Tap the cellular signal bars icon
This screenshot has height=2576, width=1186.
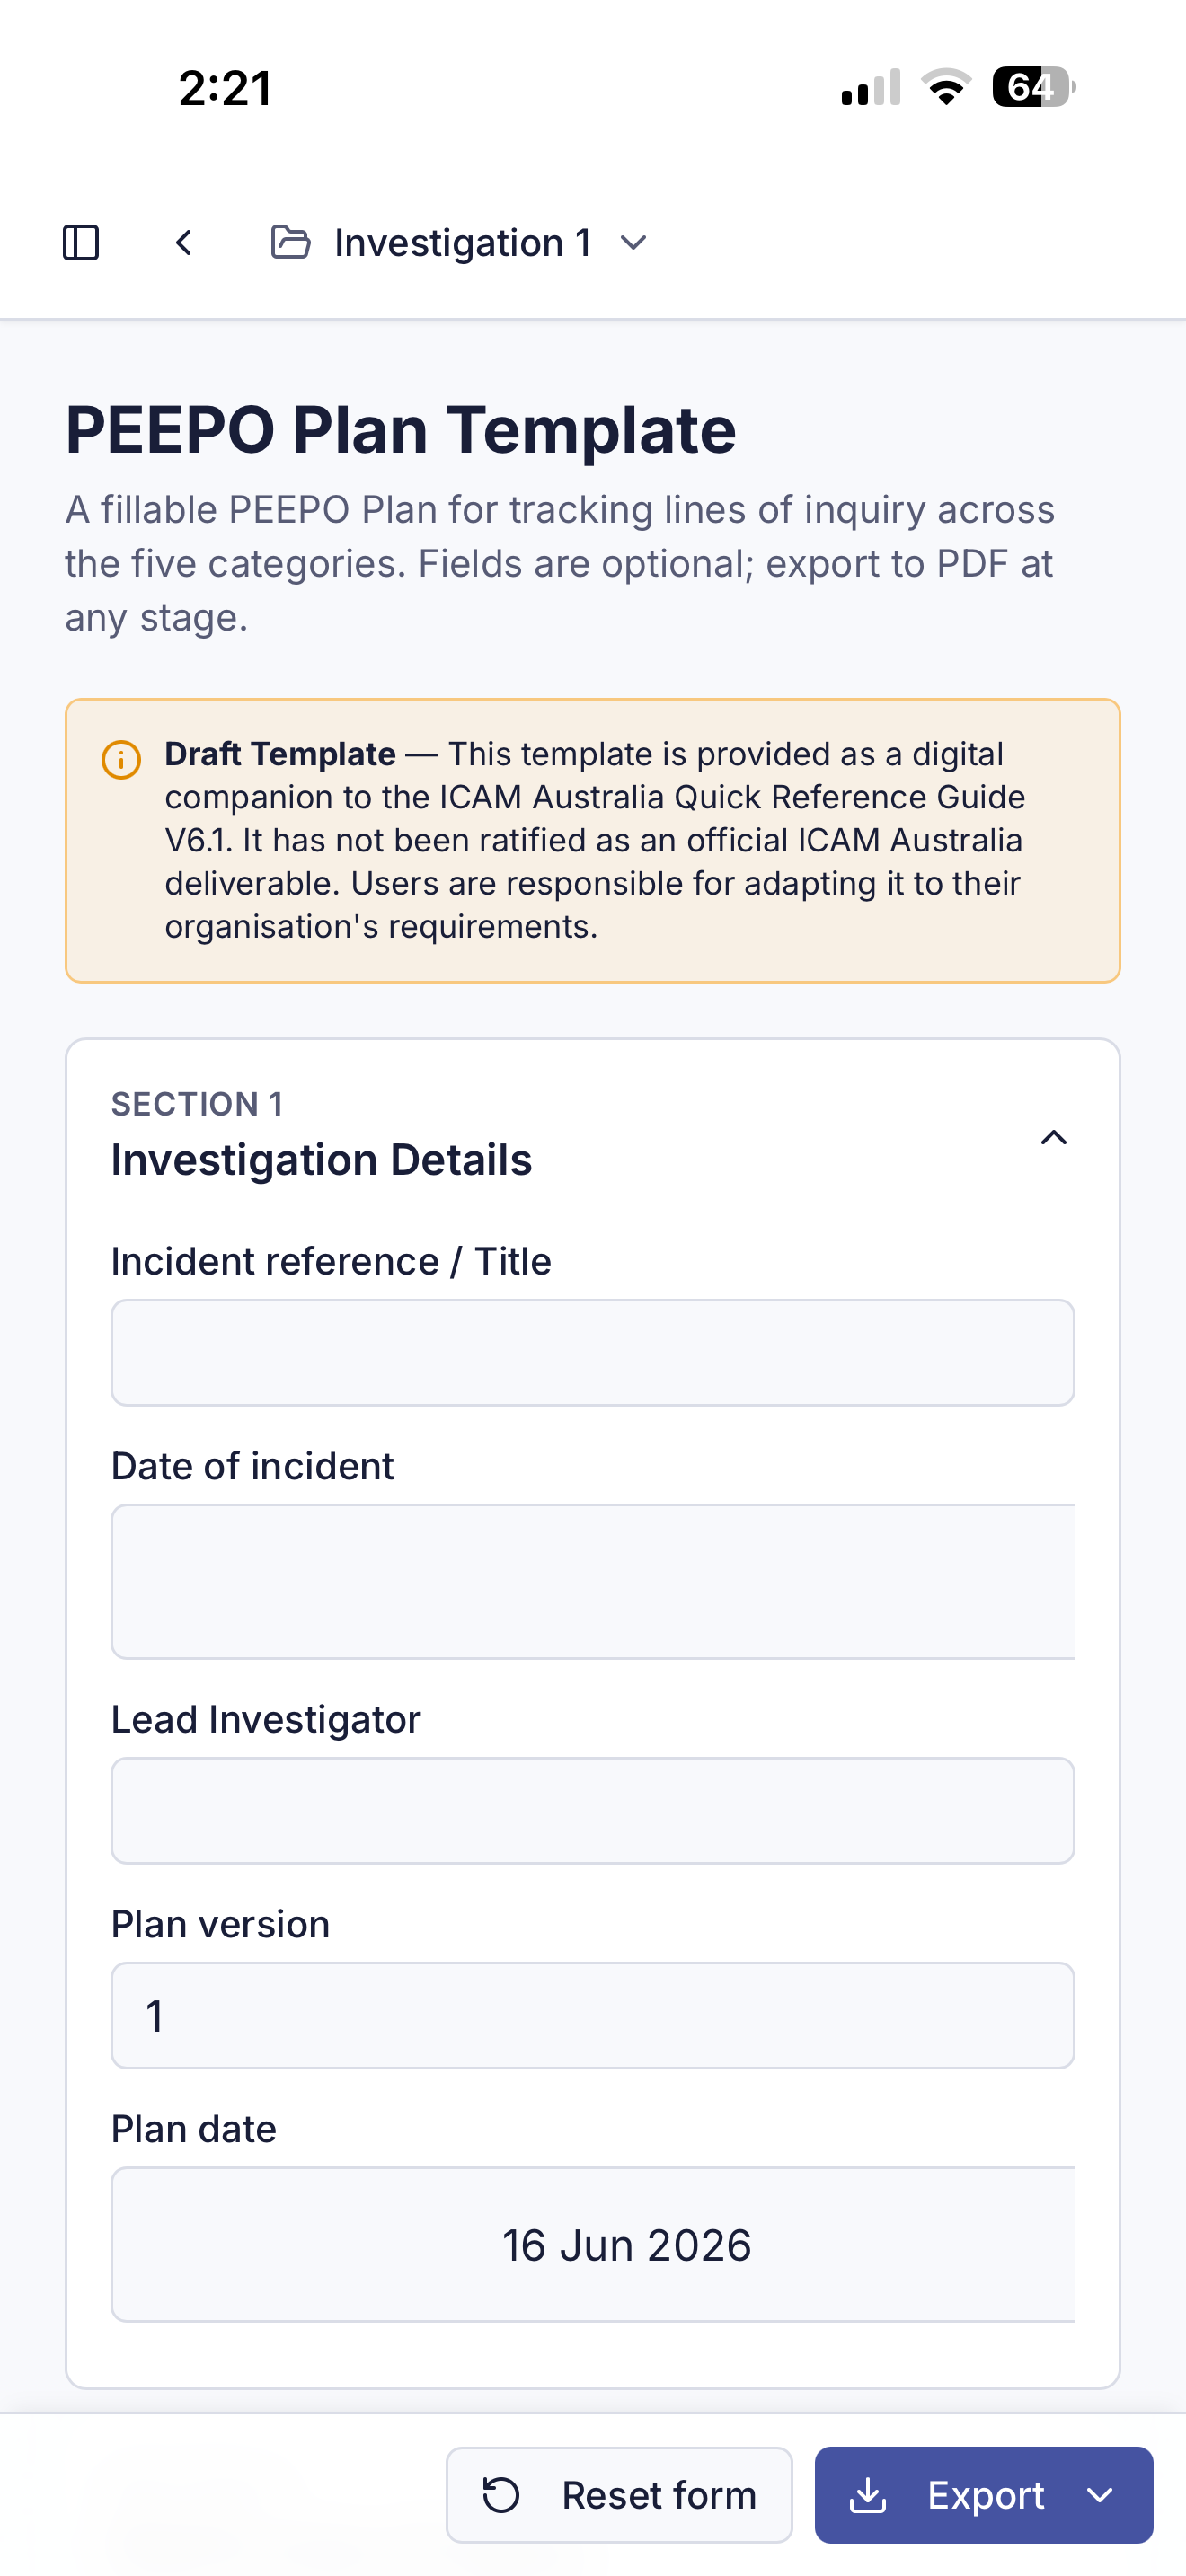coord(871,87)
